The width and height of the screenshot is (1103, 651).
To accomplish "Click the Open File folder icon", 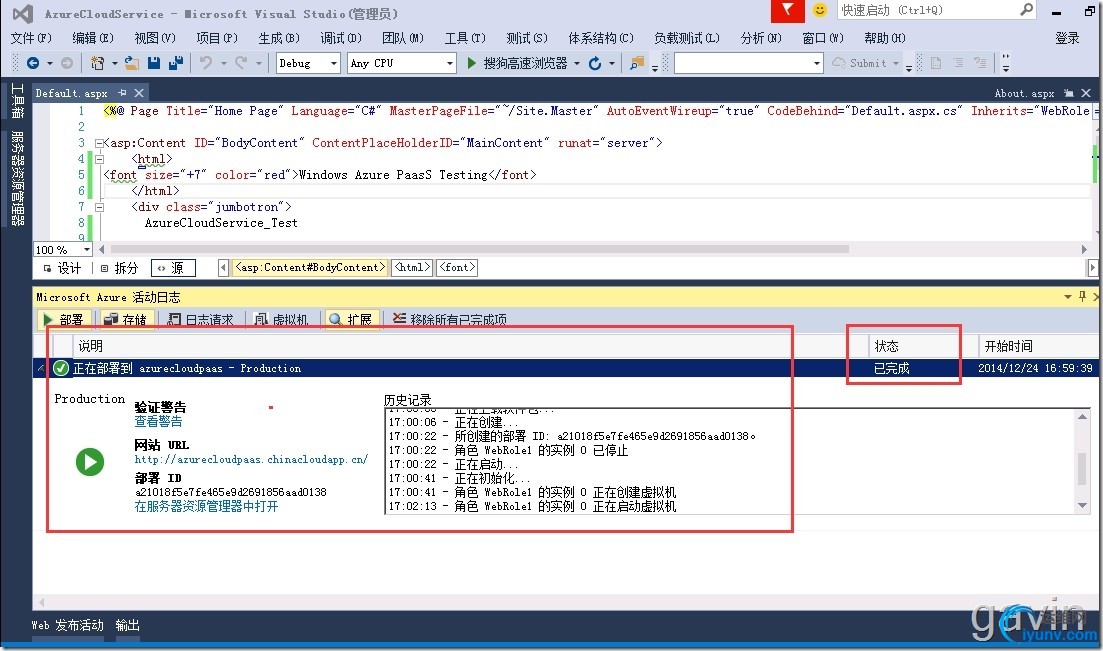I will 132,63.
